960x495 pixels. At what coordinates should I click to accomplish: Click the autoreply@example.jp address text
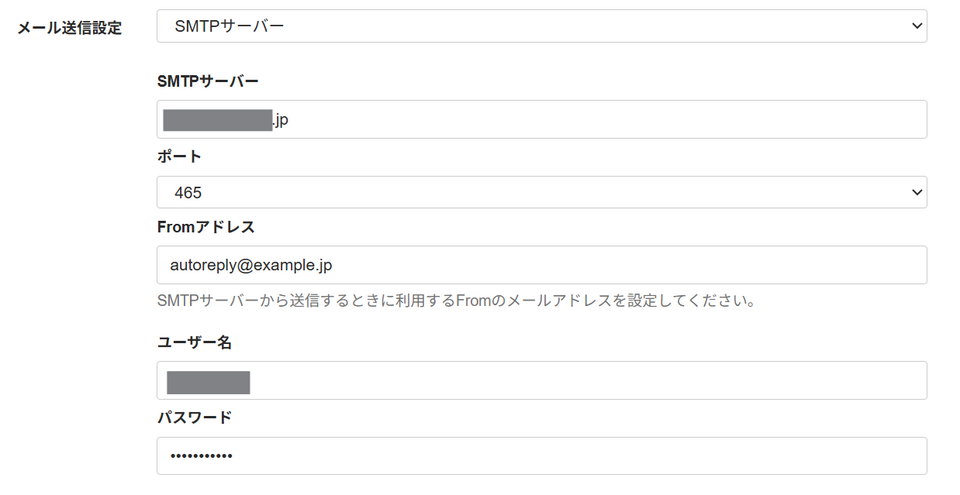(251, 266)
